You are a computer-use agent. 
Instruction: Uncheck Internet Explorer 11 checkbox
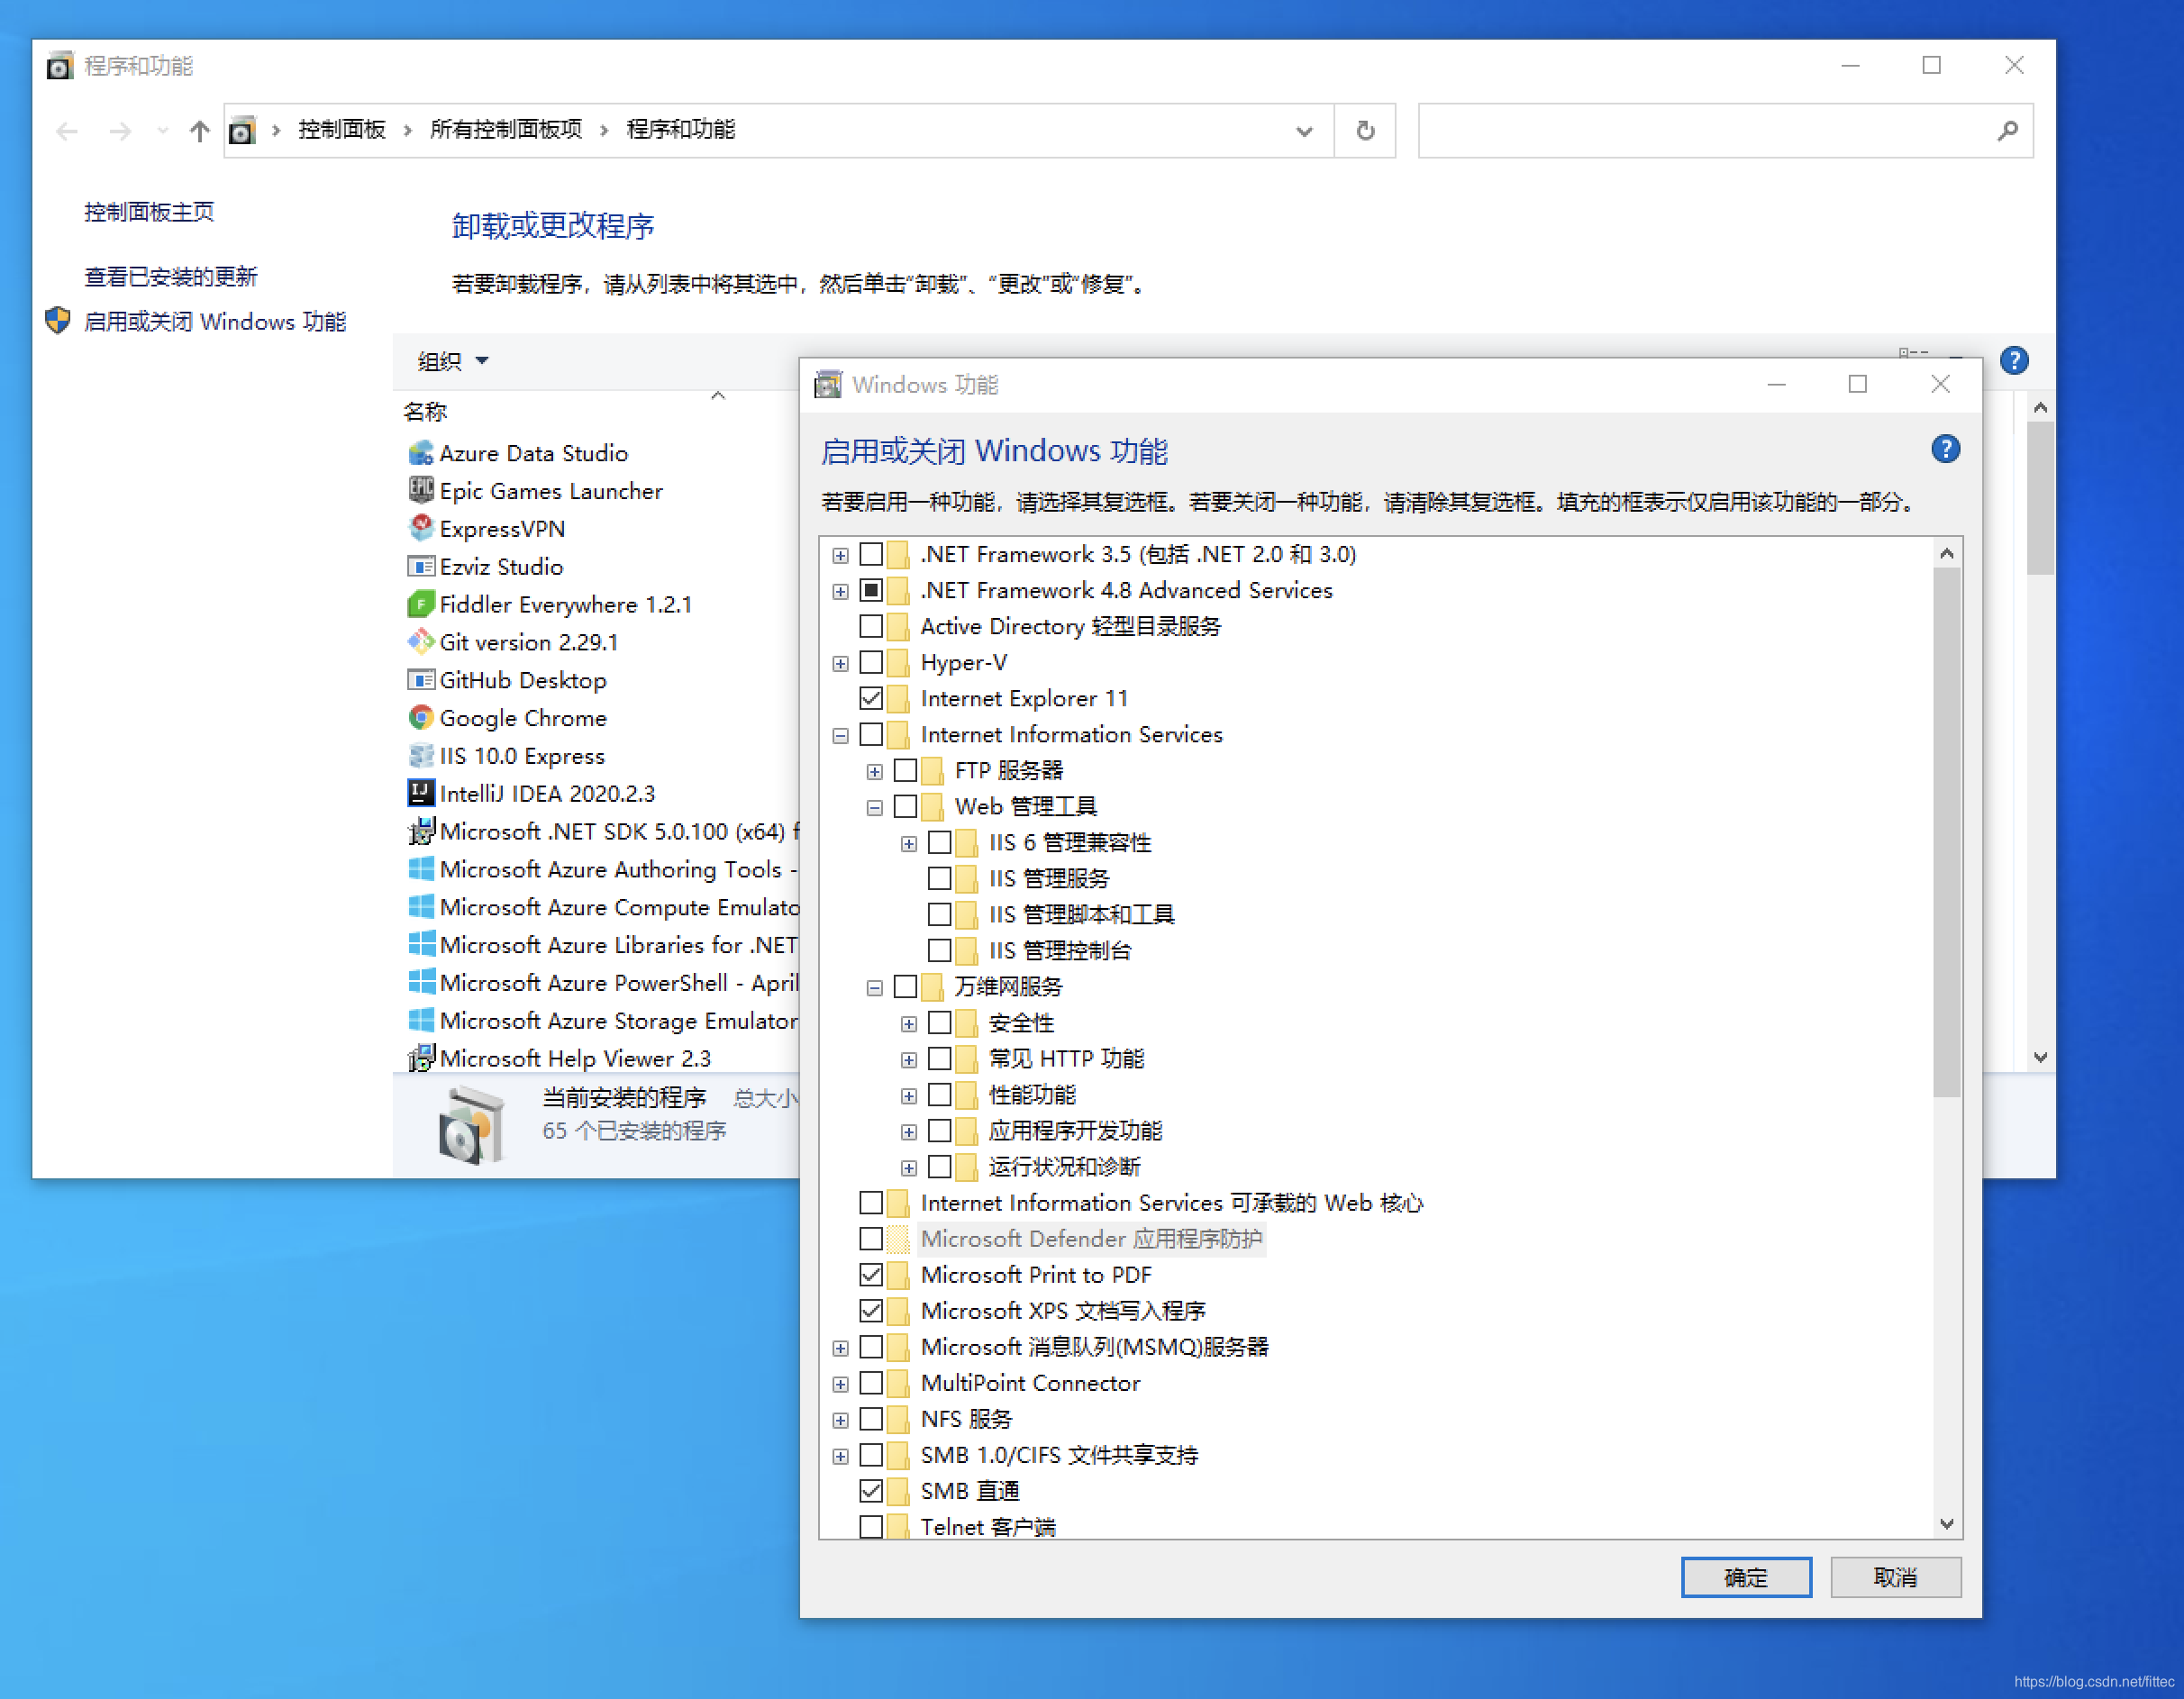tap(871, 698)
